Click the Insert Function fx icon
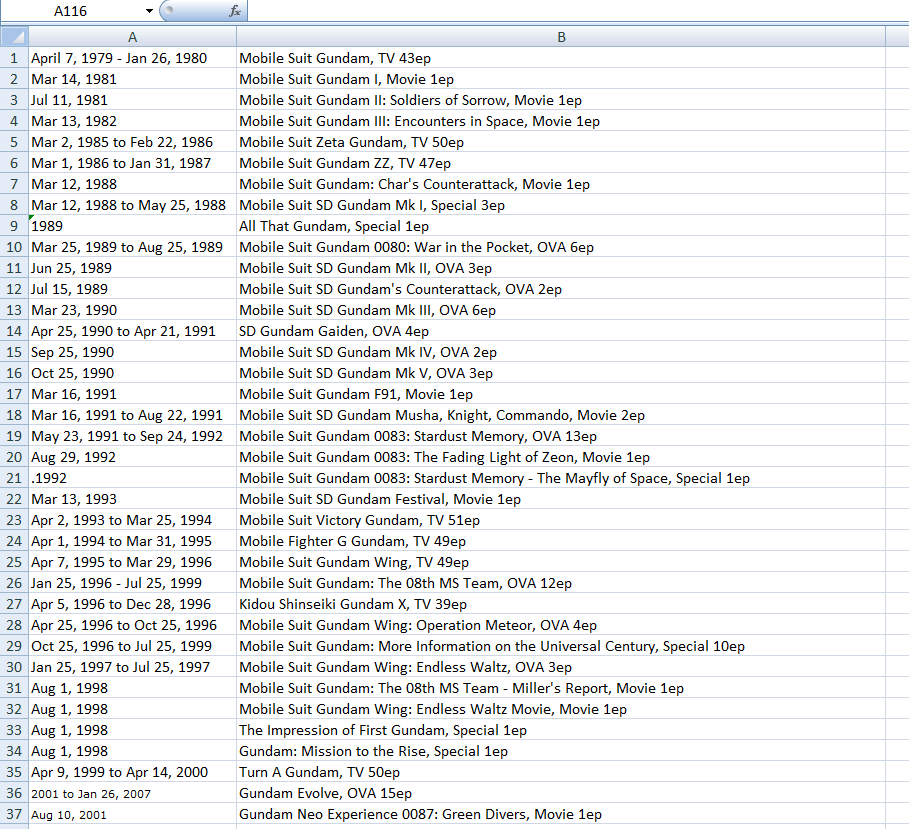The image size is (909, 829). pos(235,11)
